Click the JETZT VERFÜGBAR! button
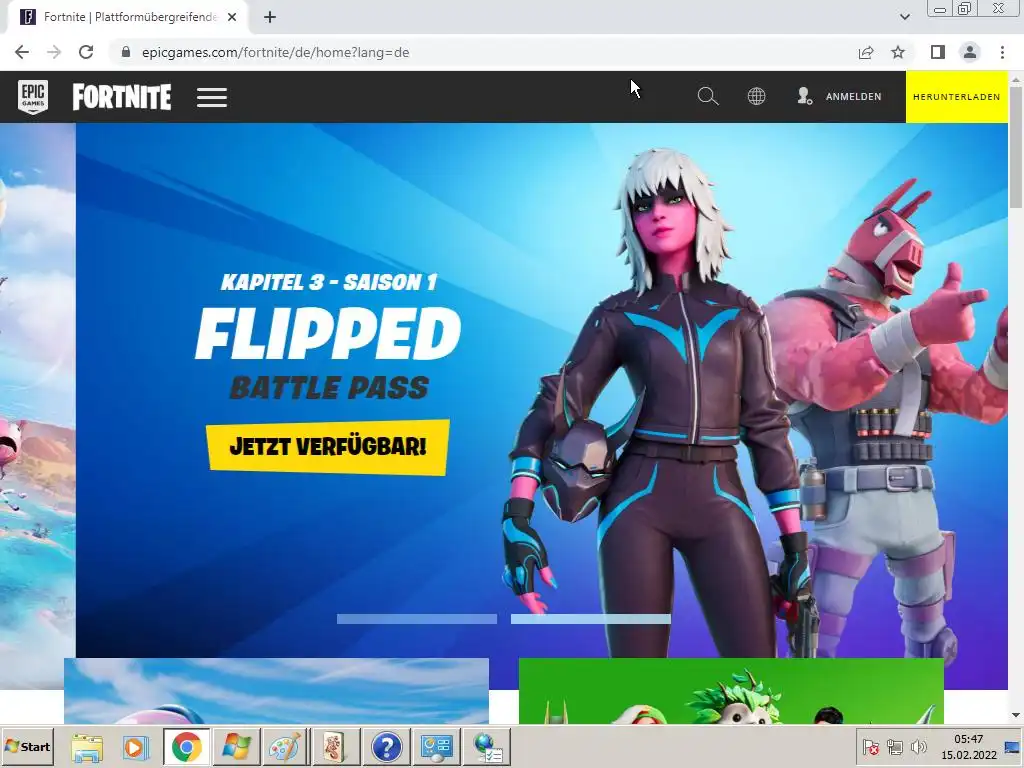This screenshot has height=768, width=1024. [x=327, y=447]
